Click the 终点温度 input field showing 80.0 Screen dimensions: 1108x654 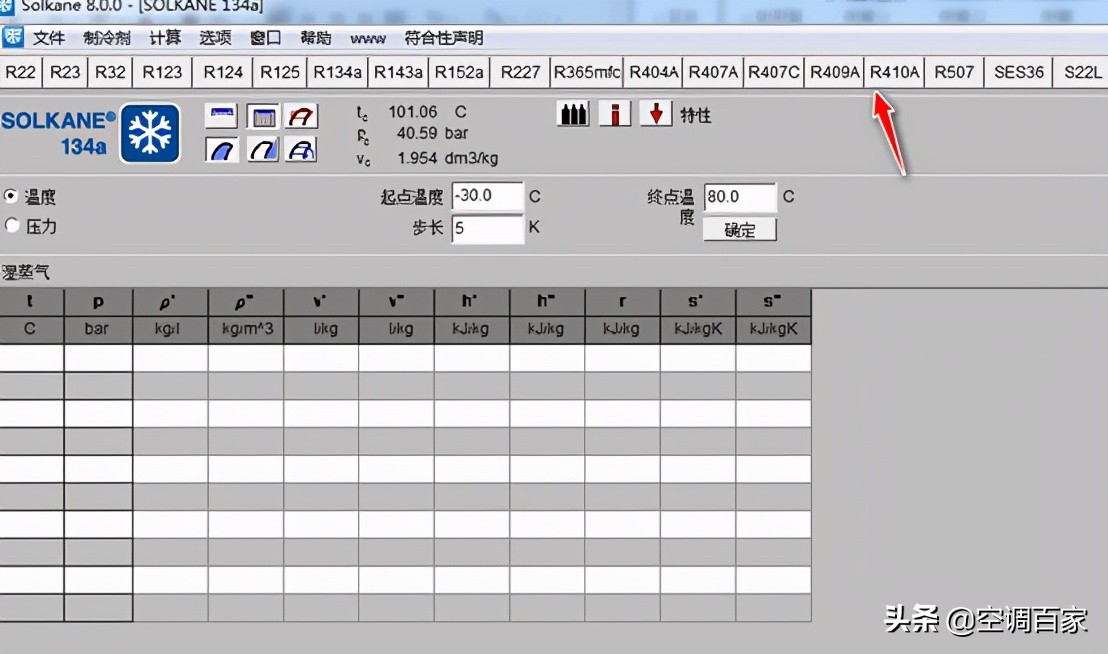740,196
